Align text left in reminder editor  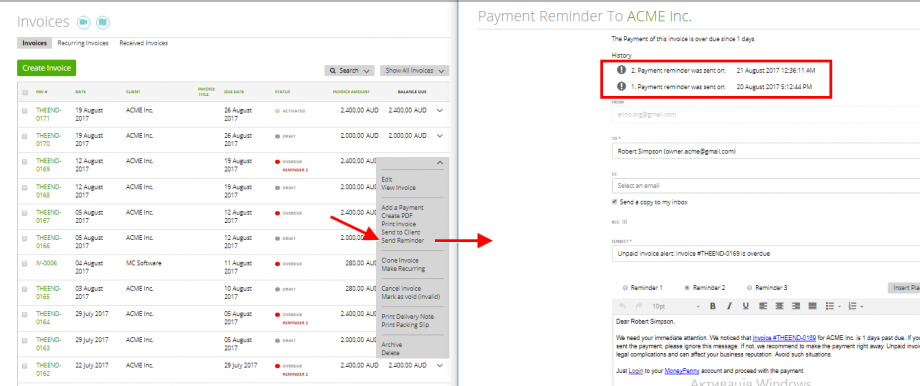[763, 306]
